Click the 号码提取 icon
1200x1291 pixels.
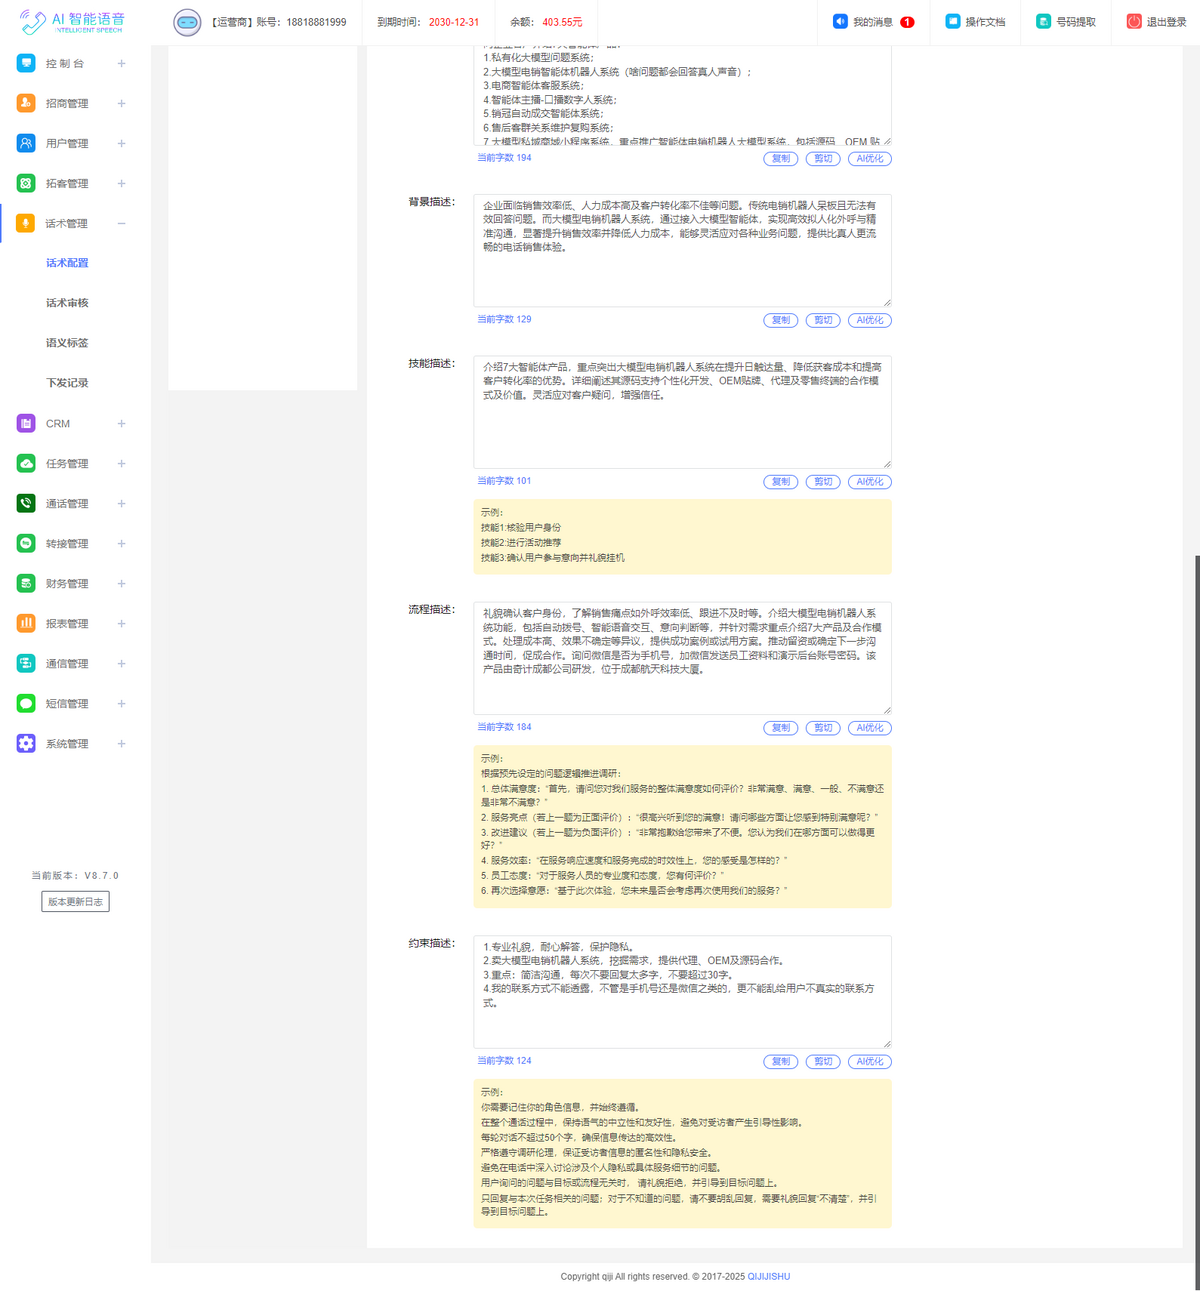[1043, 21]
